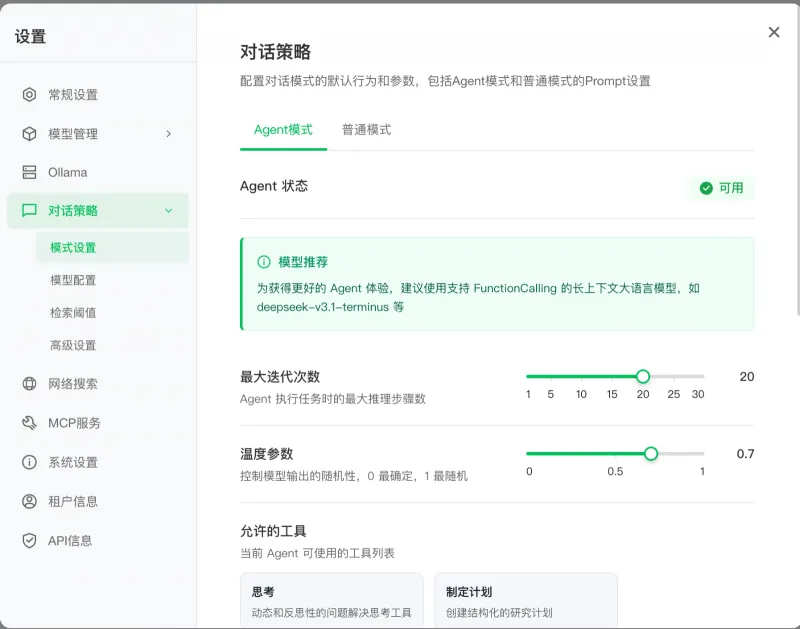Switch to the 普通模式 tab
800x629 pixels.
pyautogui.click(x=364, y=130)
